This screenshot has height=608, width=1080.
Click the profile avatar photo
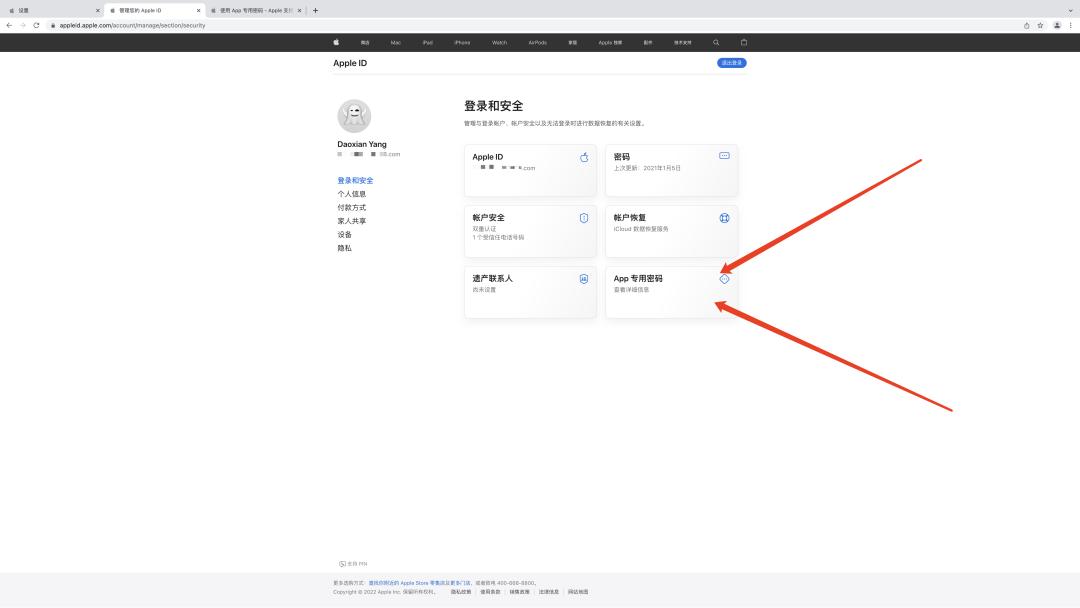point(354,115)
